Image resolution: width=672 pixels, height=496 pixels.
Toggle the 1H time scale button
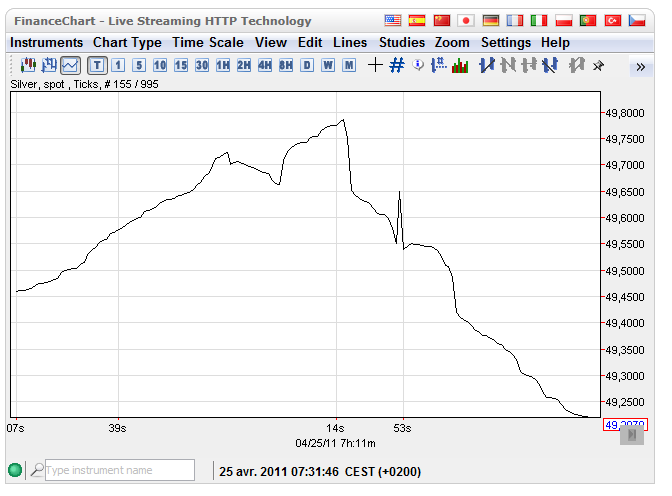coord(223,66)
